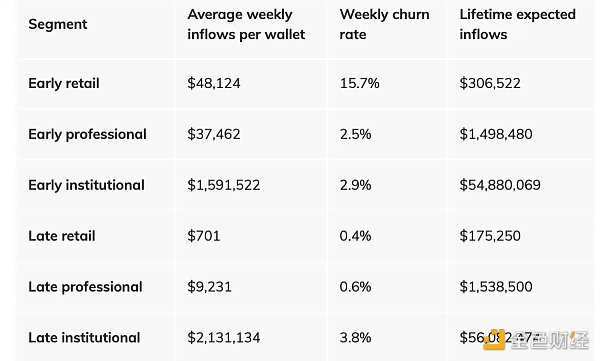
Task: Click the $2,131,134 weekly inflows cell
Action: (224, 338)
